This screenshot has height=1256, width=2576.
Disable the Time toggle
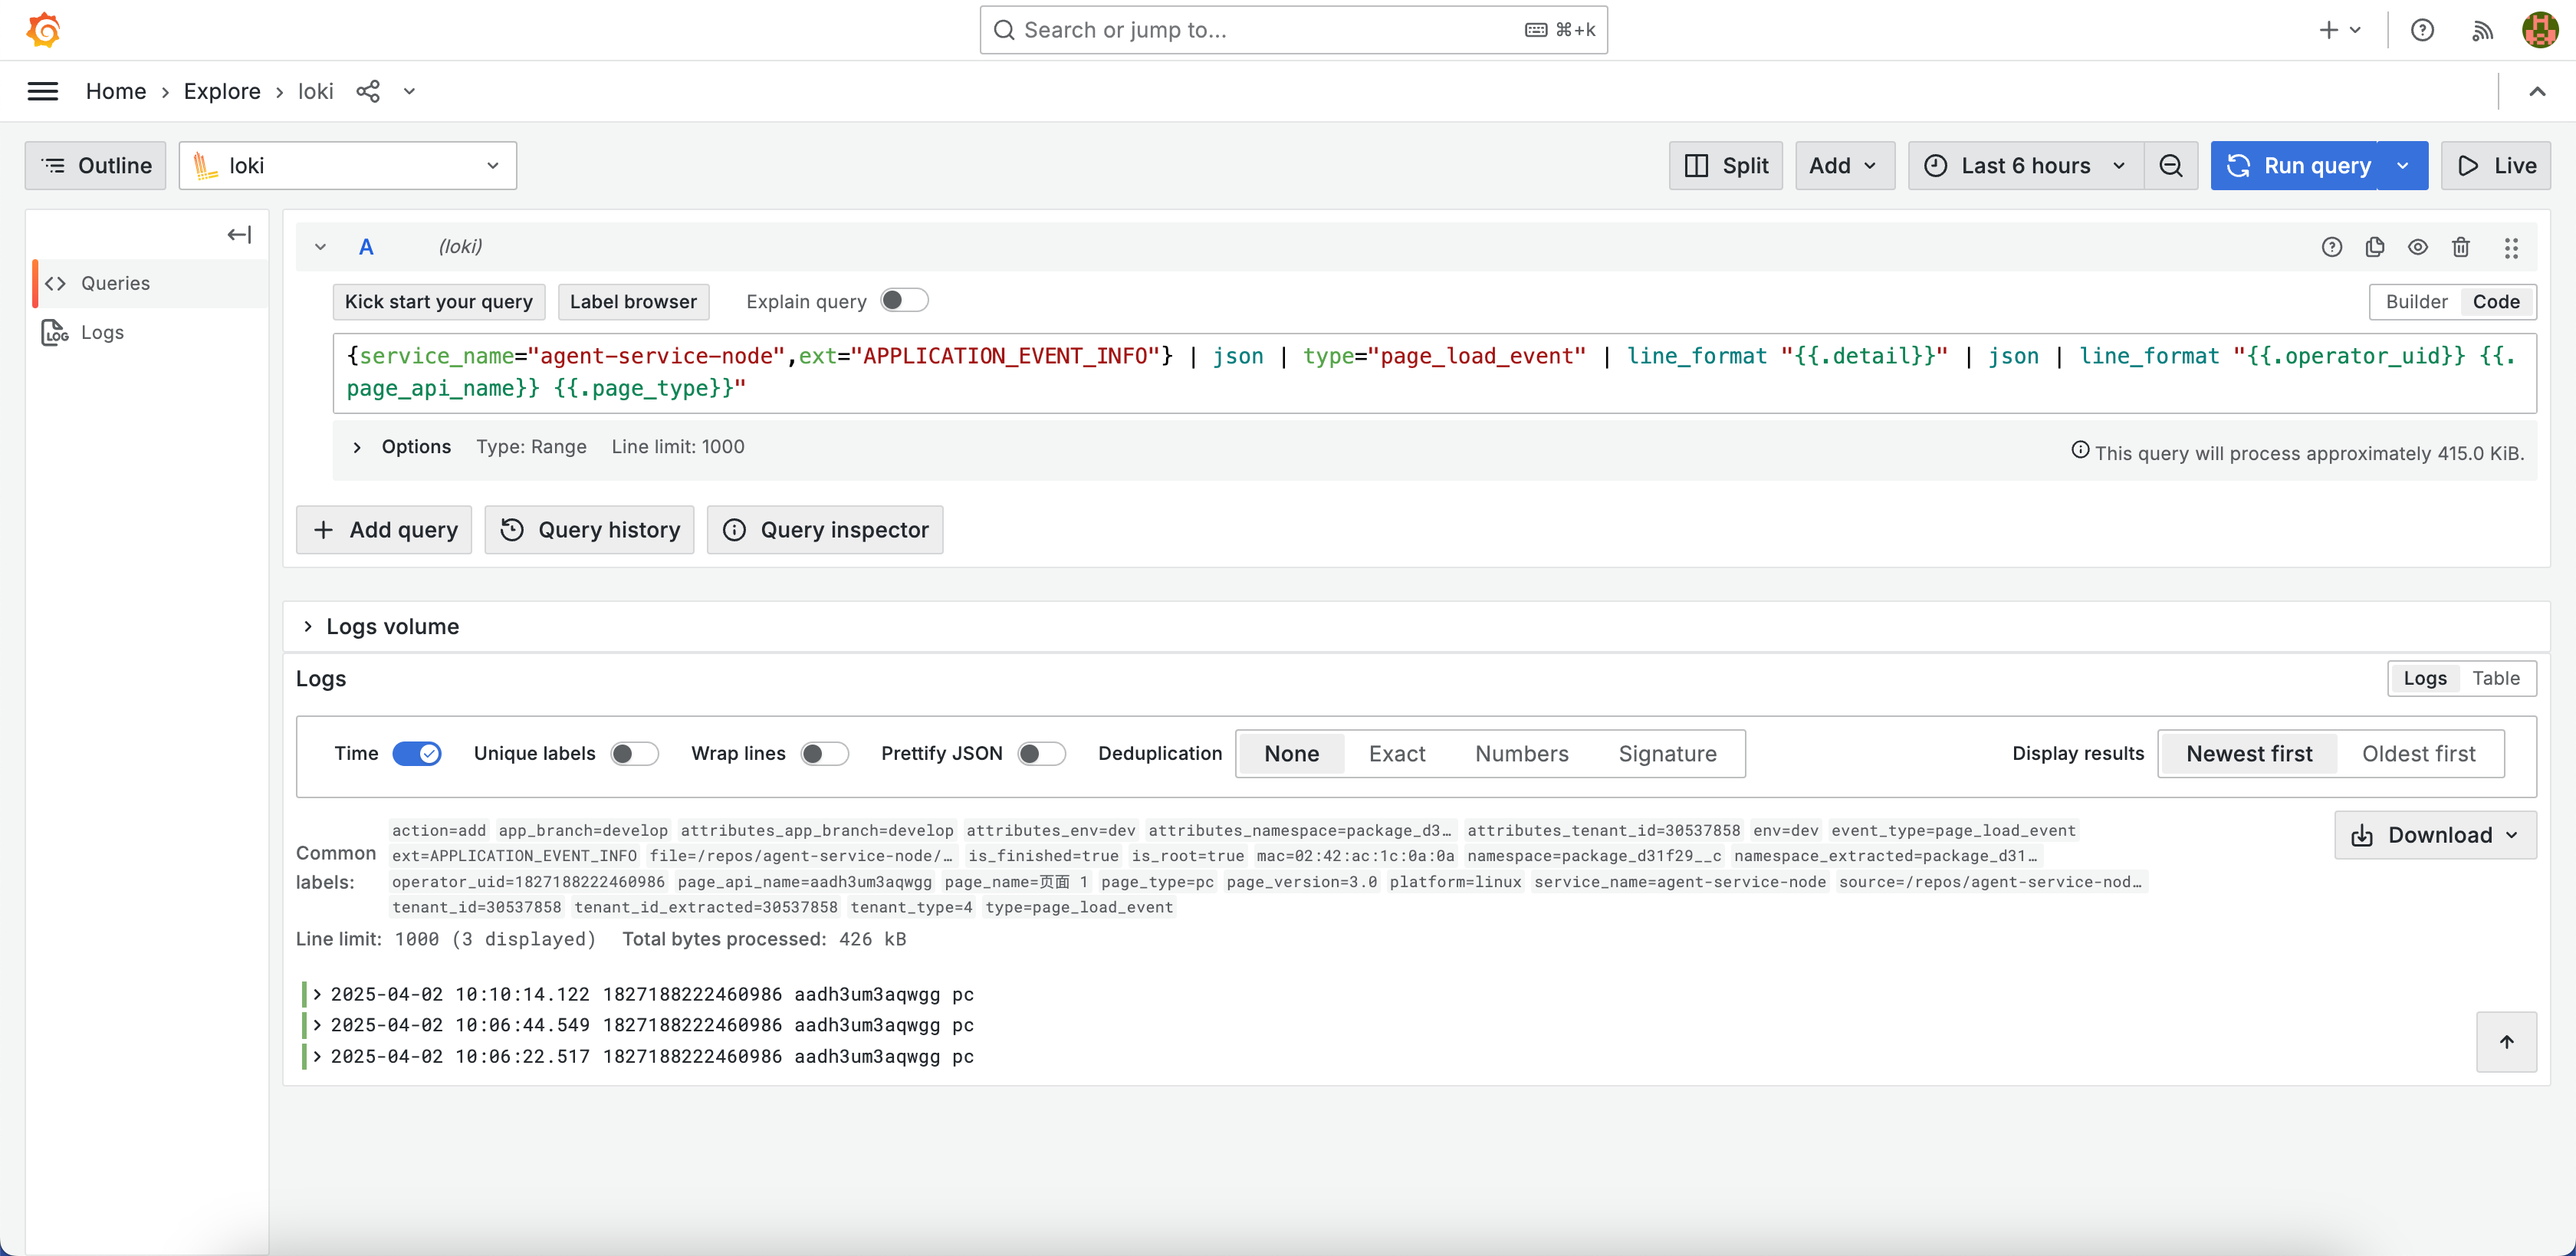(x=416, y=753)
